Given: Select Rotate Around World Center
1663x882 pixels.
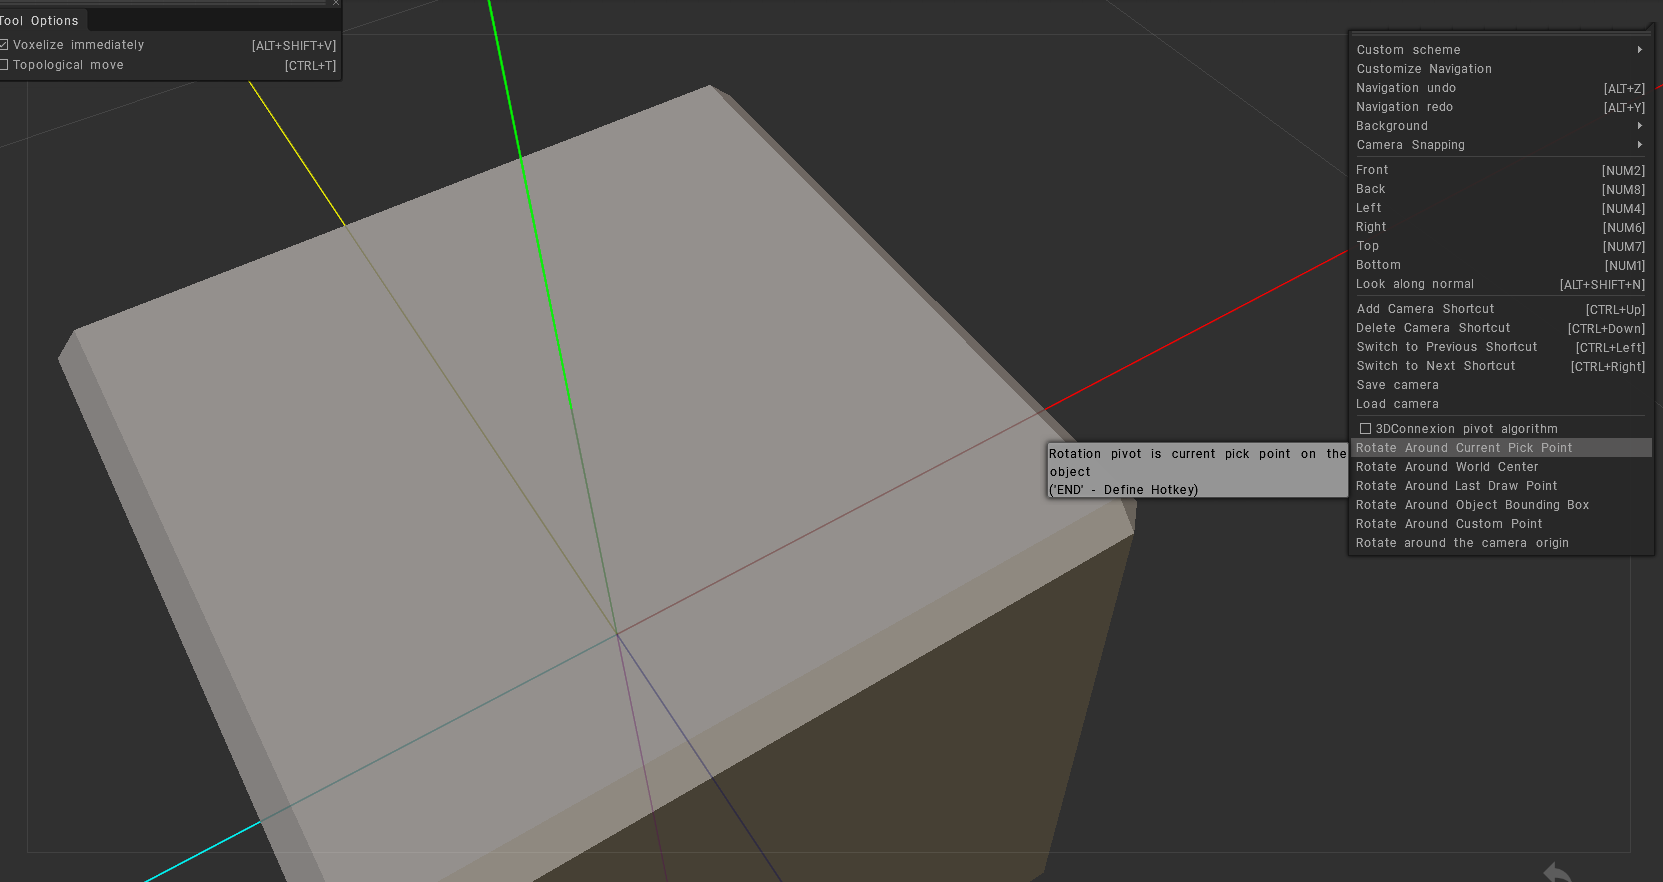Looking at the screenshot, I should click(x=1446, y=467).
